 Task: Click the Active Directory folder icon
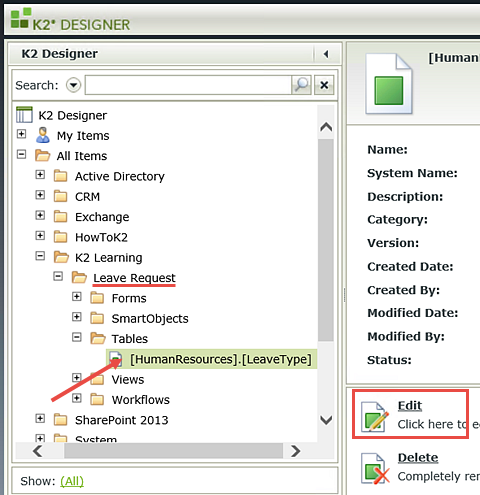coord(60,176)
